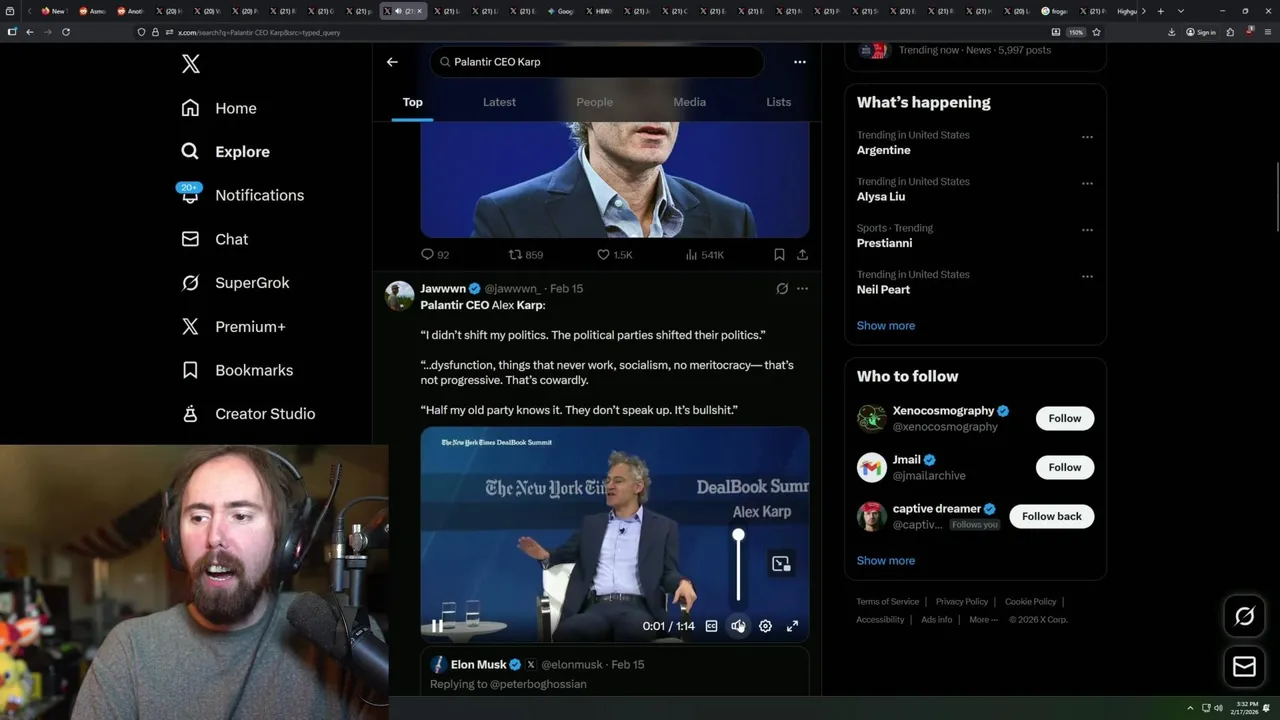Viewport: 1280px width, 720px height.
Task: Open Bookmarks in sidebar
Action: [x=237, y=370]
